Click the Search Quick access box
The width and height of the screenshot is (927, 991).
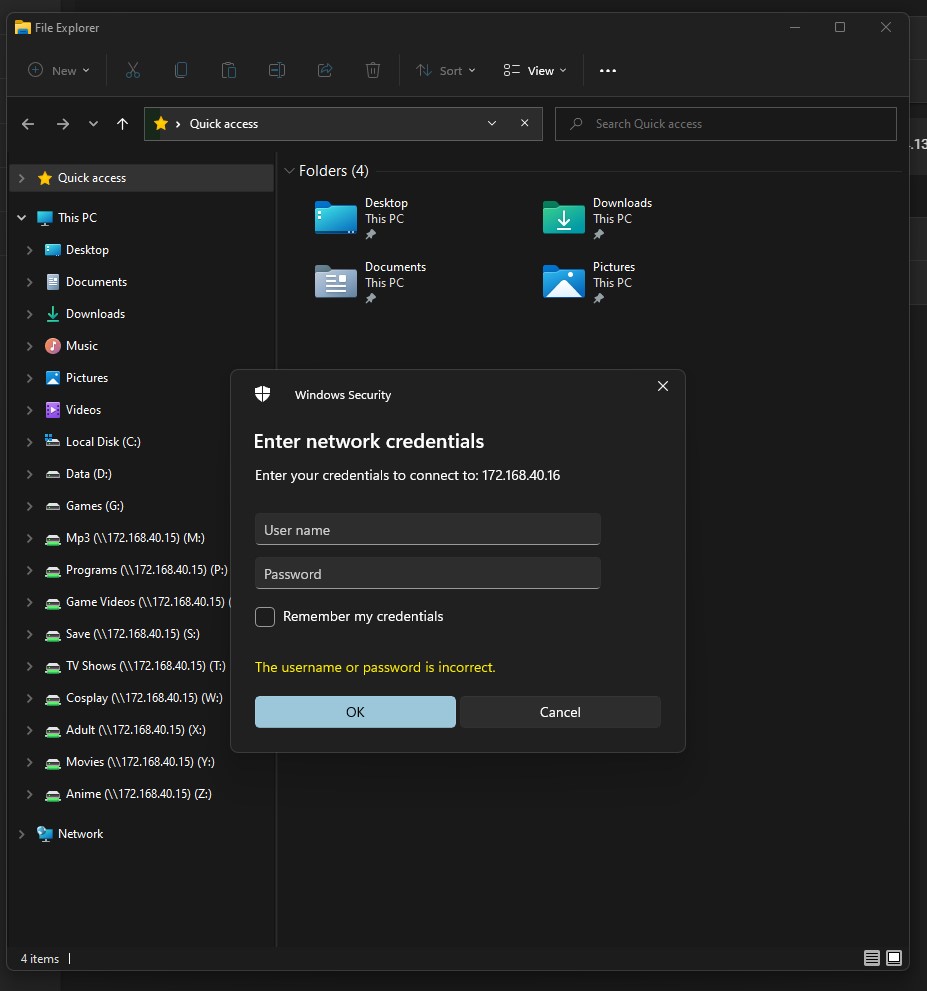pos(725,124)
